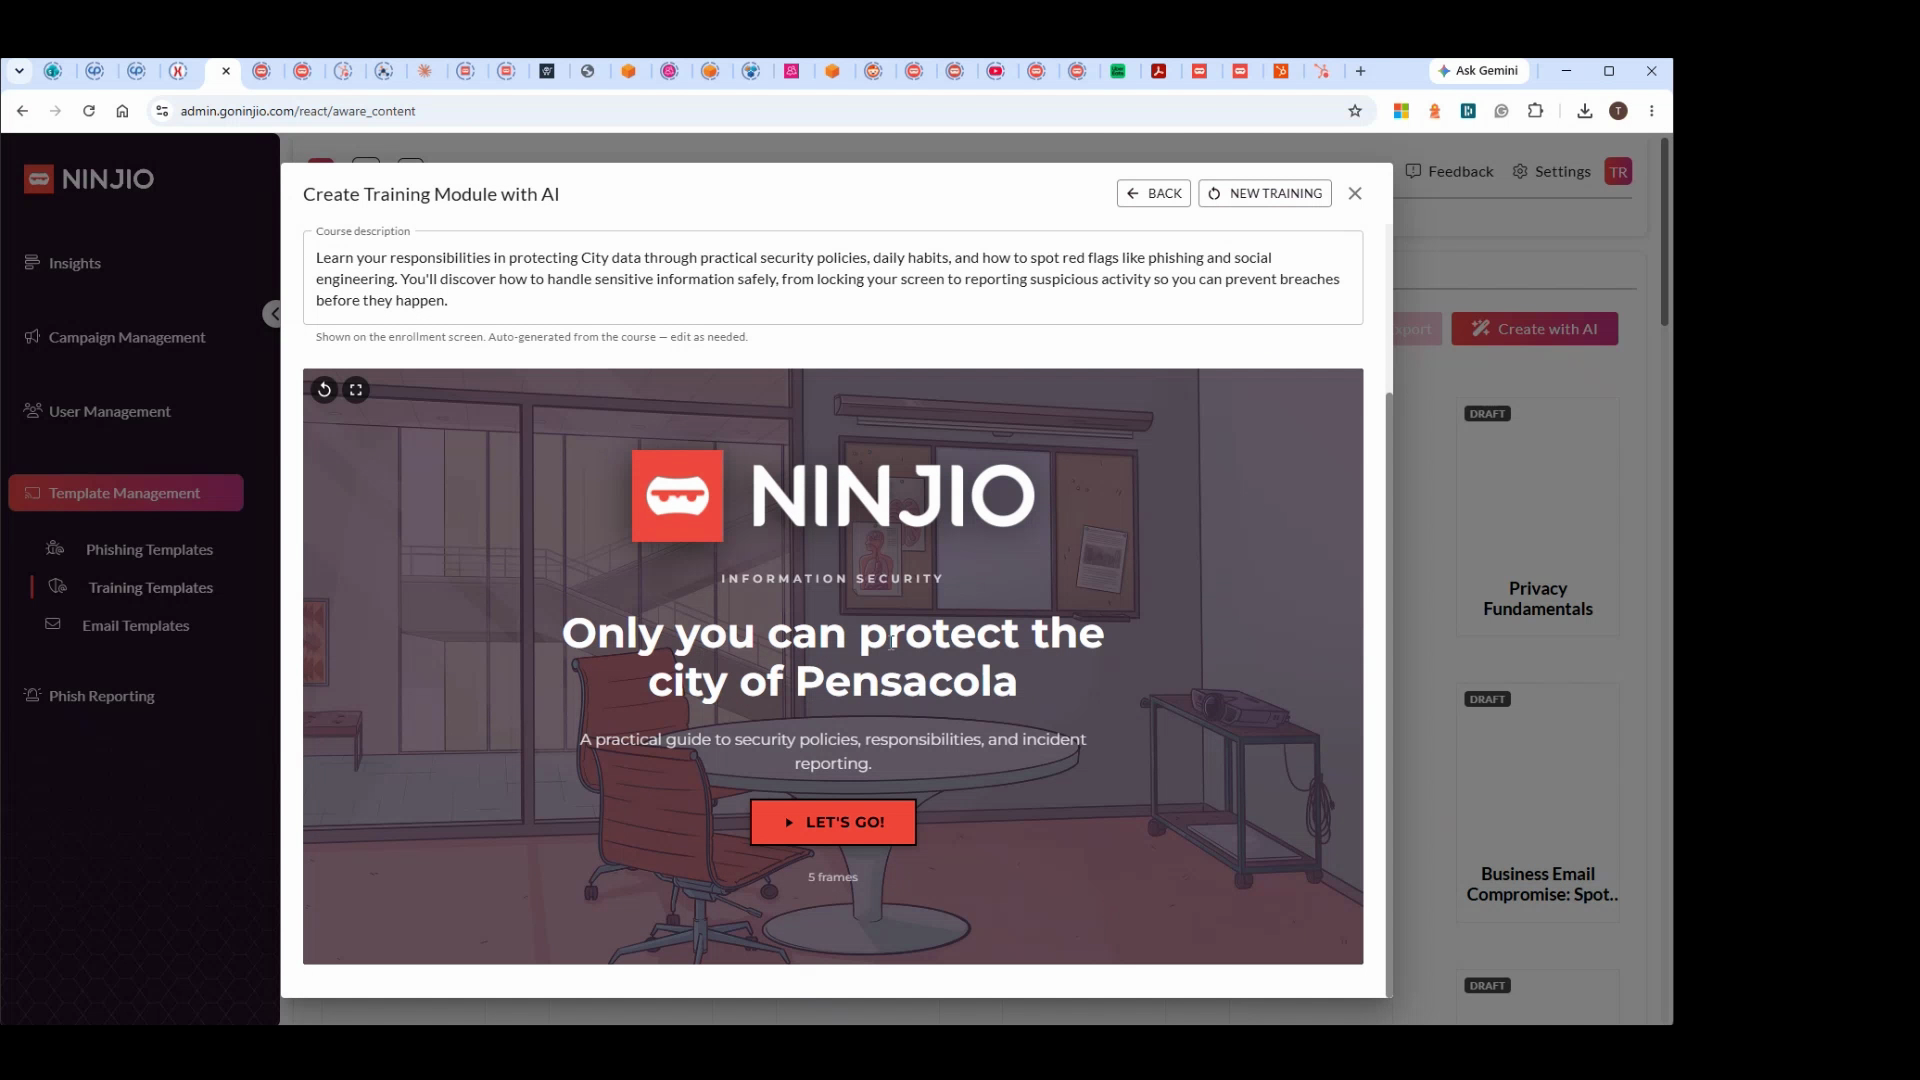Click the BACK button in dialog
The height and width of the screenshot is (1080, 1920).
pos(1154,194)
